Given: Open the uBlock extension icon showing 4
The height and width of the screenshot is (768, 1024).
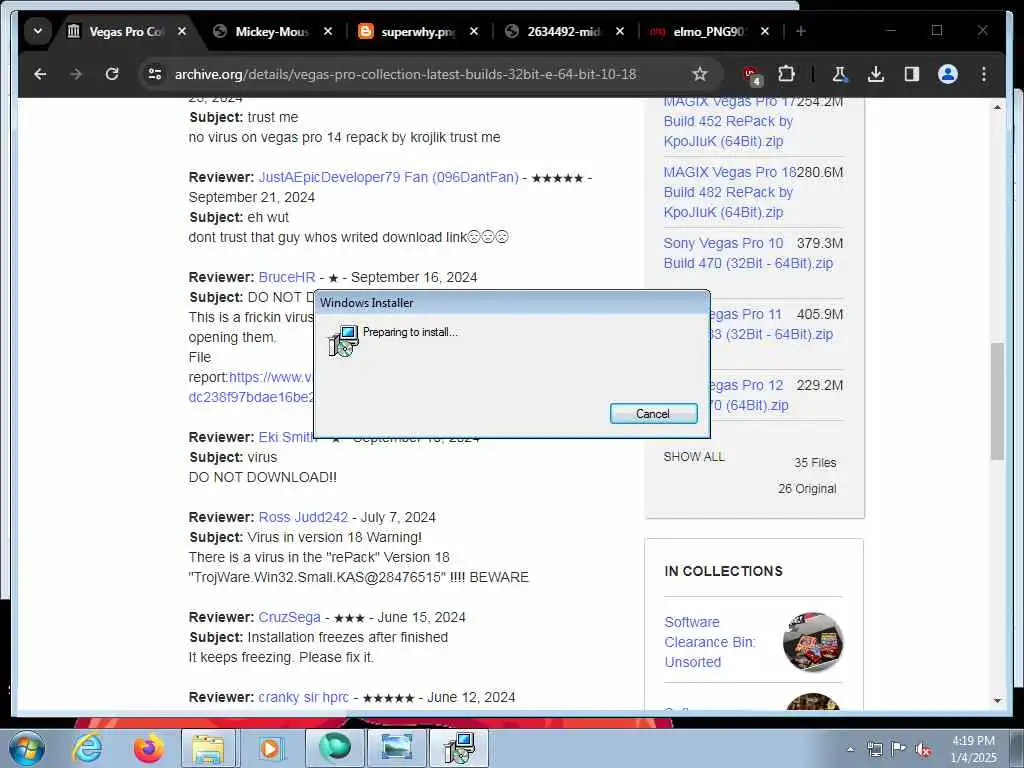Looking at the screenshot, I should click(752, 75).
